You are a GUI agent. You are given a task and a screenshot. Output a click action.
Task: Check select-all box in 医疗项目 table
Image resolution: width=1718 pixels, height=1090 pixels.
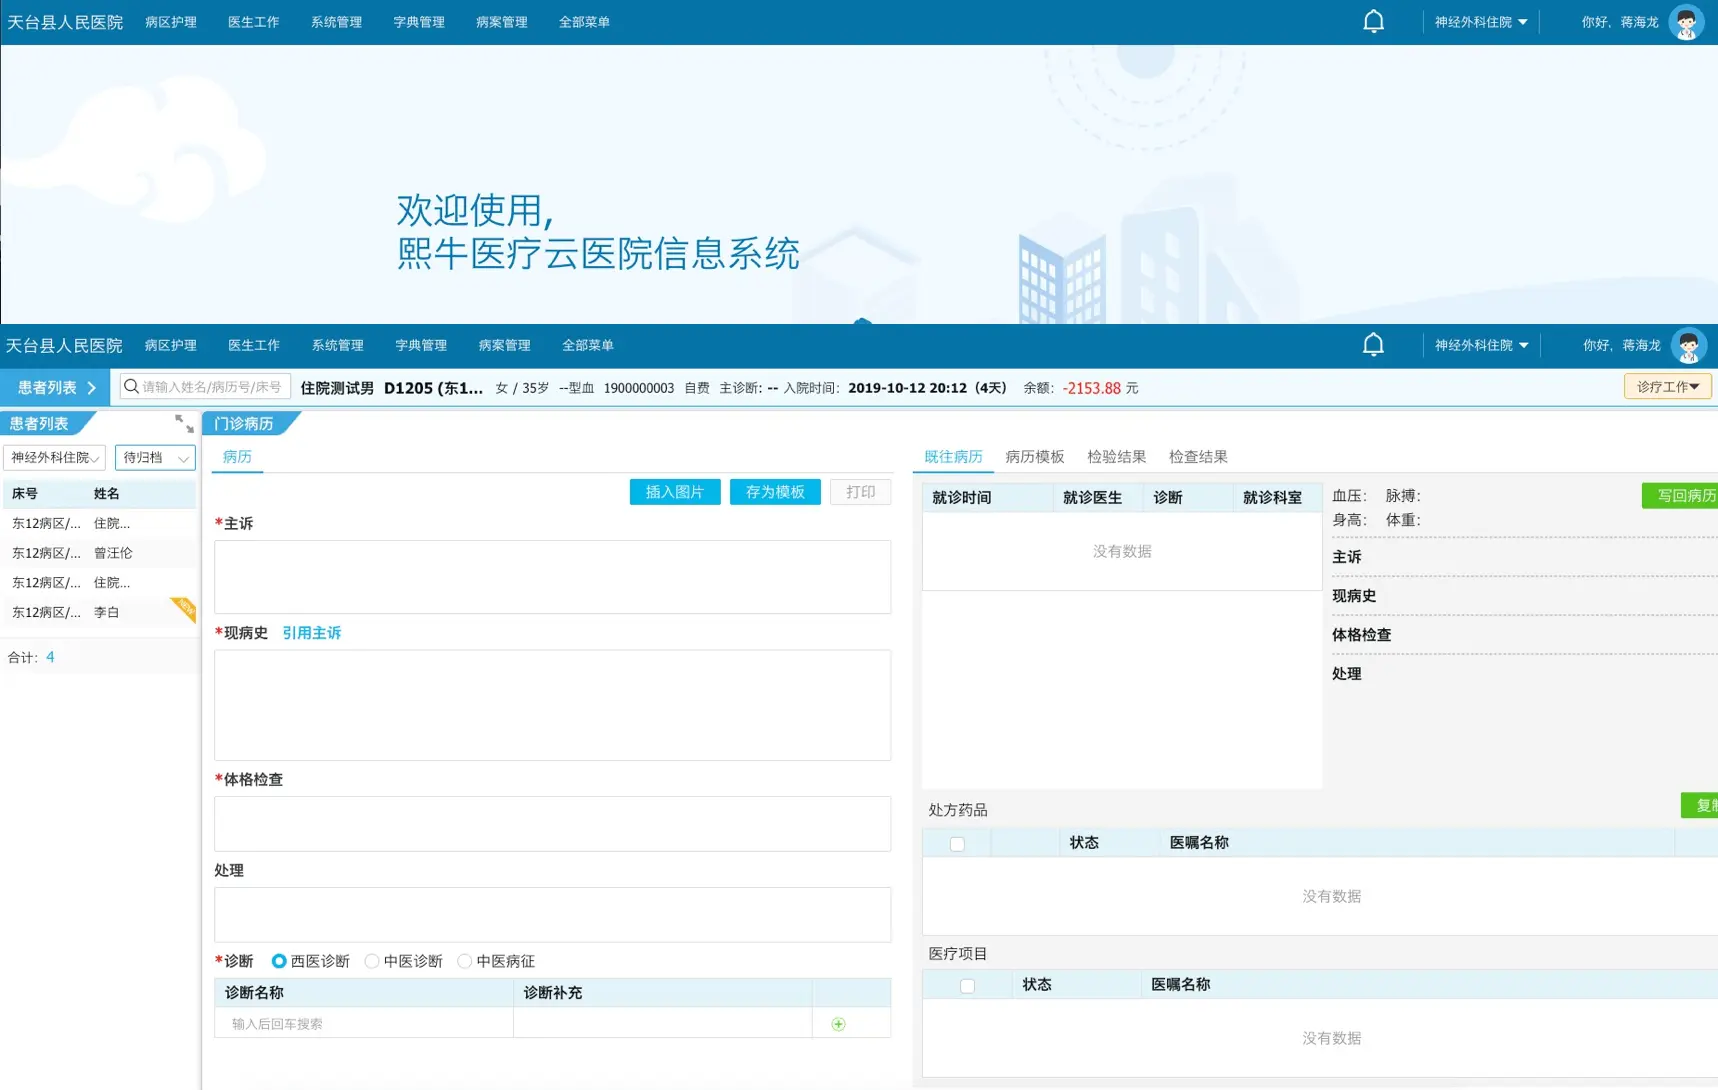967,986
